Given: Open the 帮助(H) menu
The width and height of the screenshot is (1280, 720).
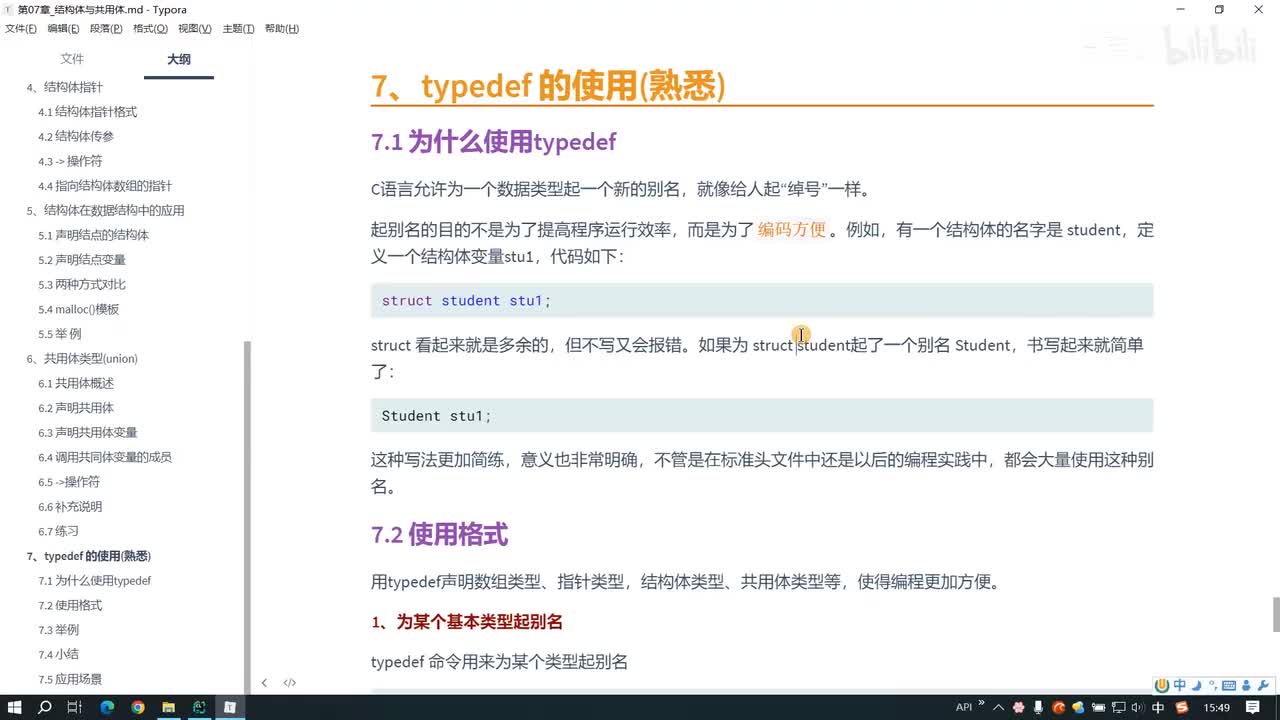Looking at the screenshot, I should point(282,29).
